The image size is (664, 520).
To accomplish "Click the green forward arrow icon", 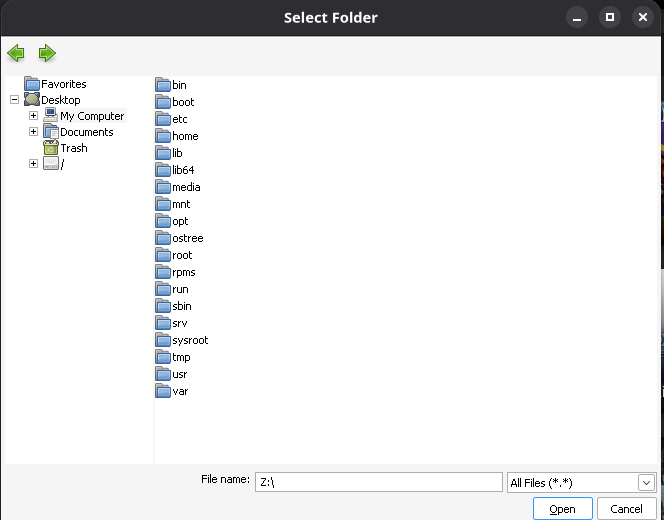I will [46, 53].
